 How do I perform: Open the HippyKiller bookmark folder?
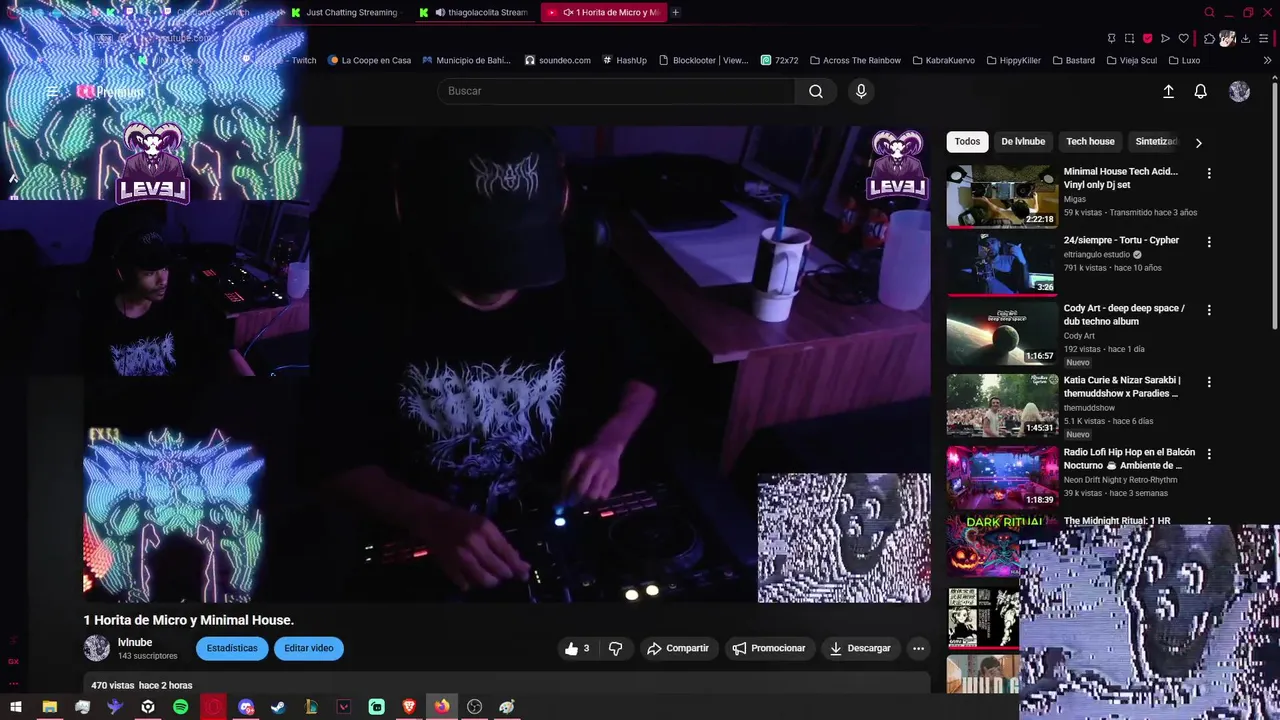[1013, 60]
